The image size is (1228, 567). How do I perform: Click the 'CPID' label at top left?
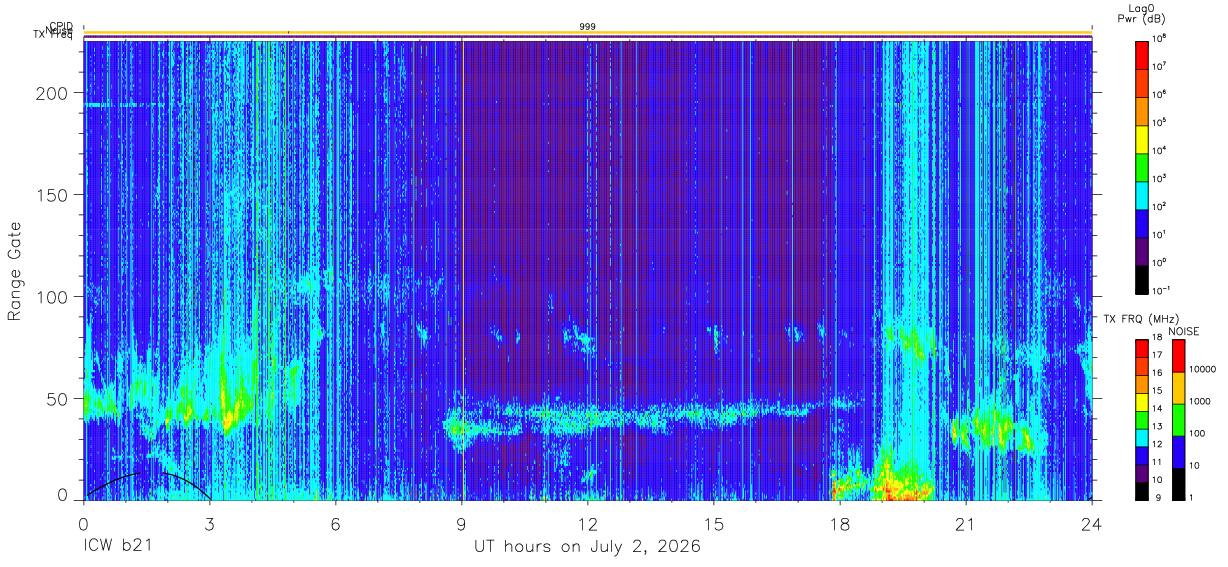pos(60,27)
